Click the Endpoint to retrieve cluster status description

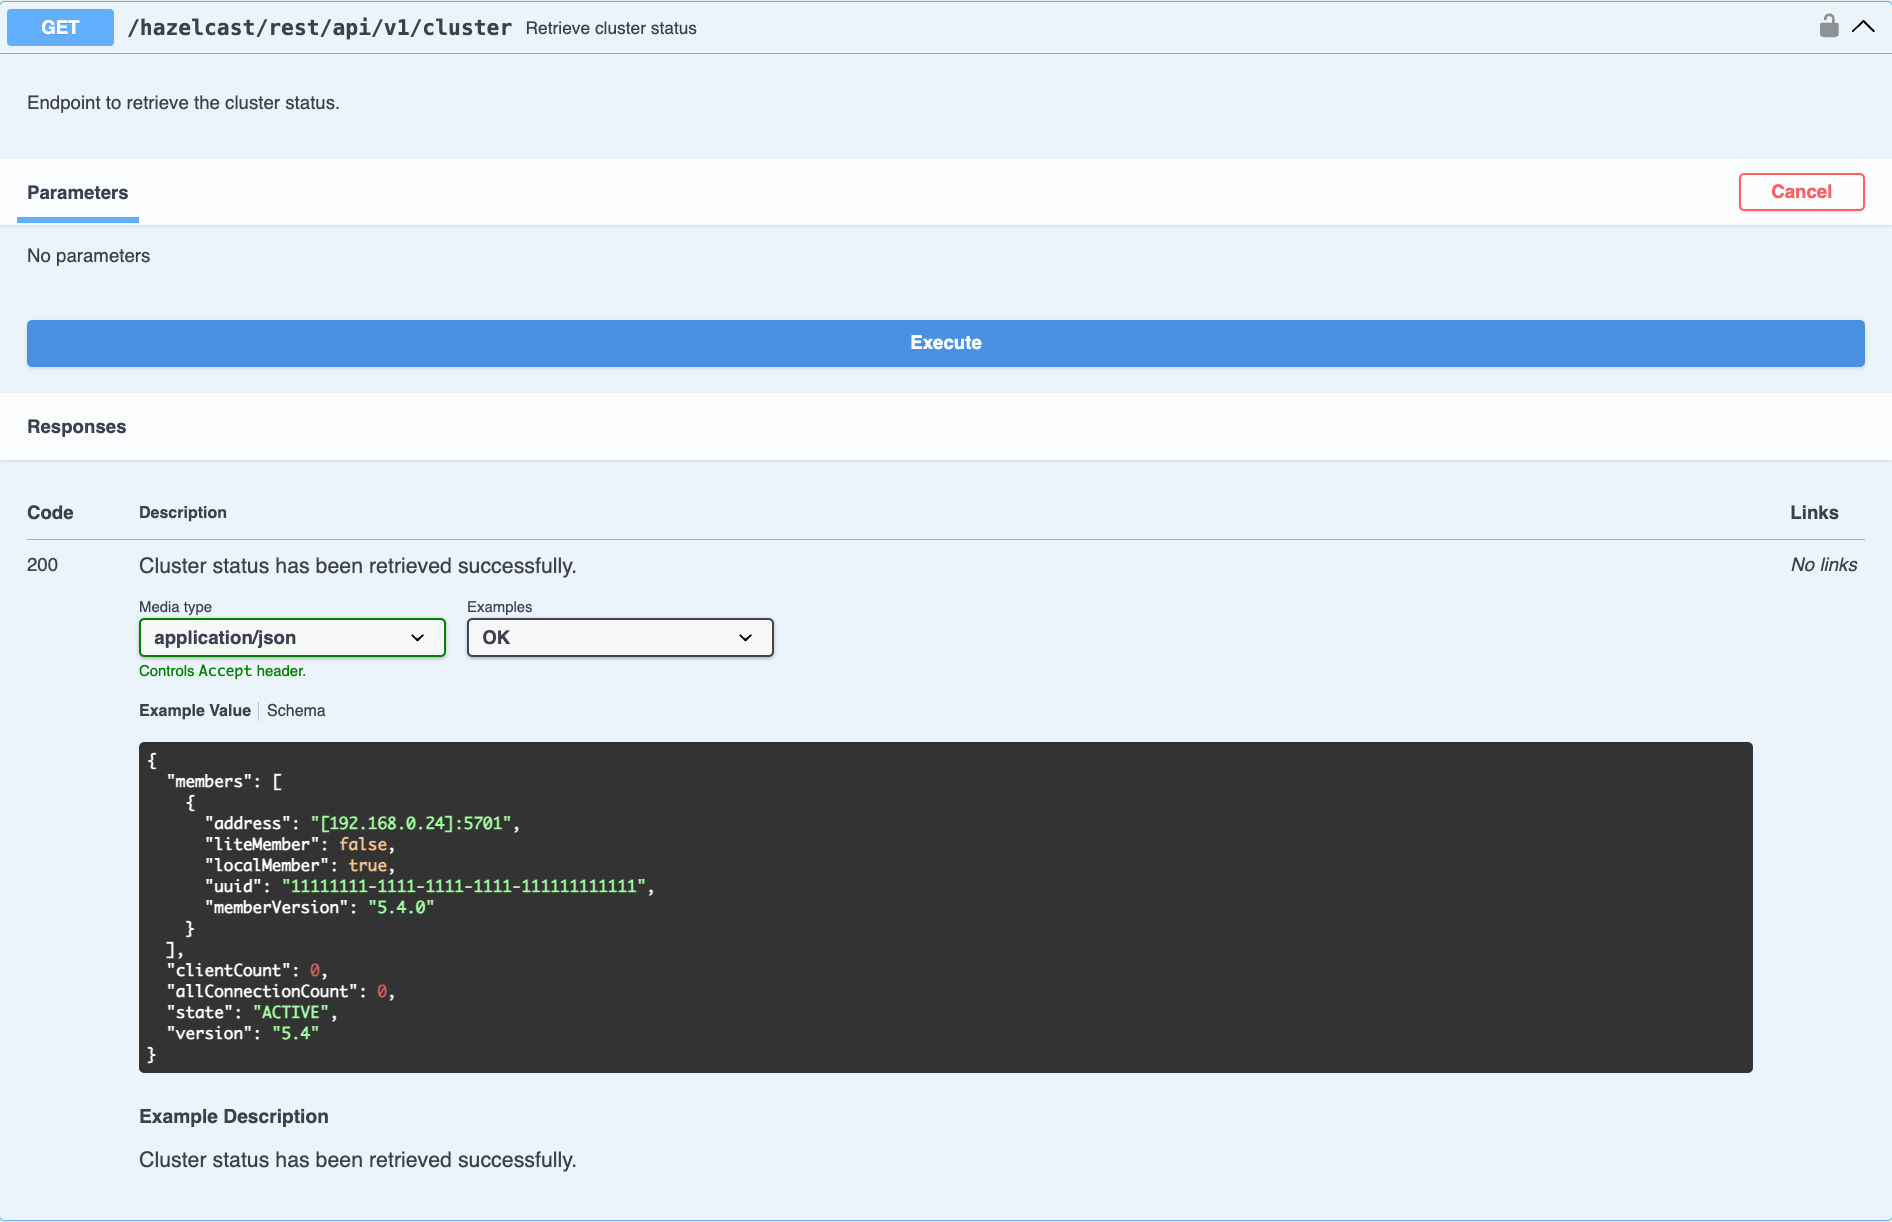(x=183, y=102)
